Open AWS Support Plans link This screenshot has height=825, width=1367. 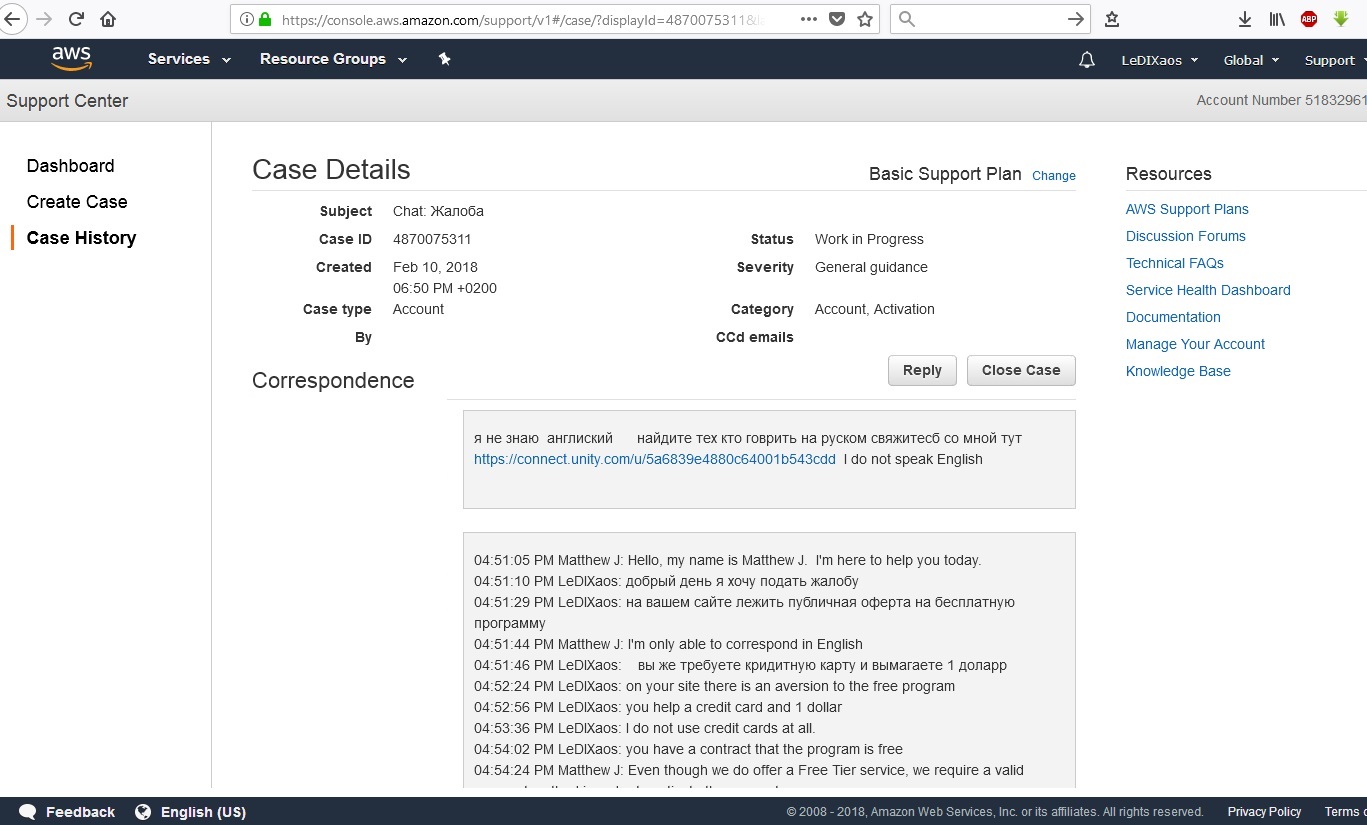[x=1187, y=209]
